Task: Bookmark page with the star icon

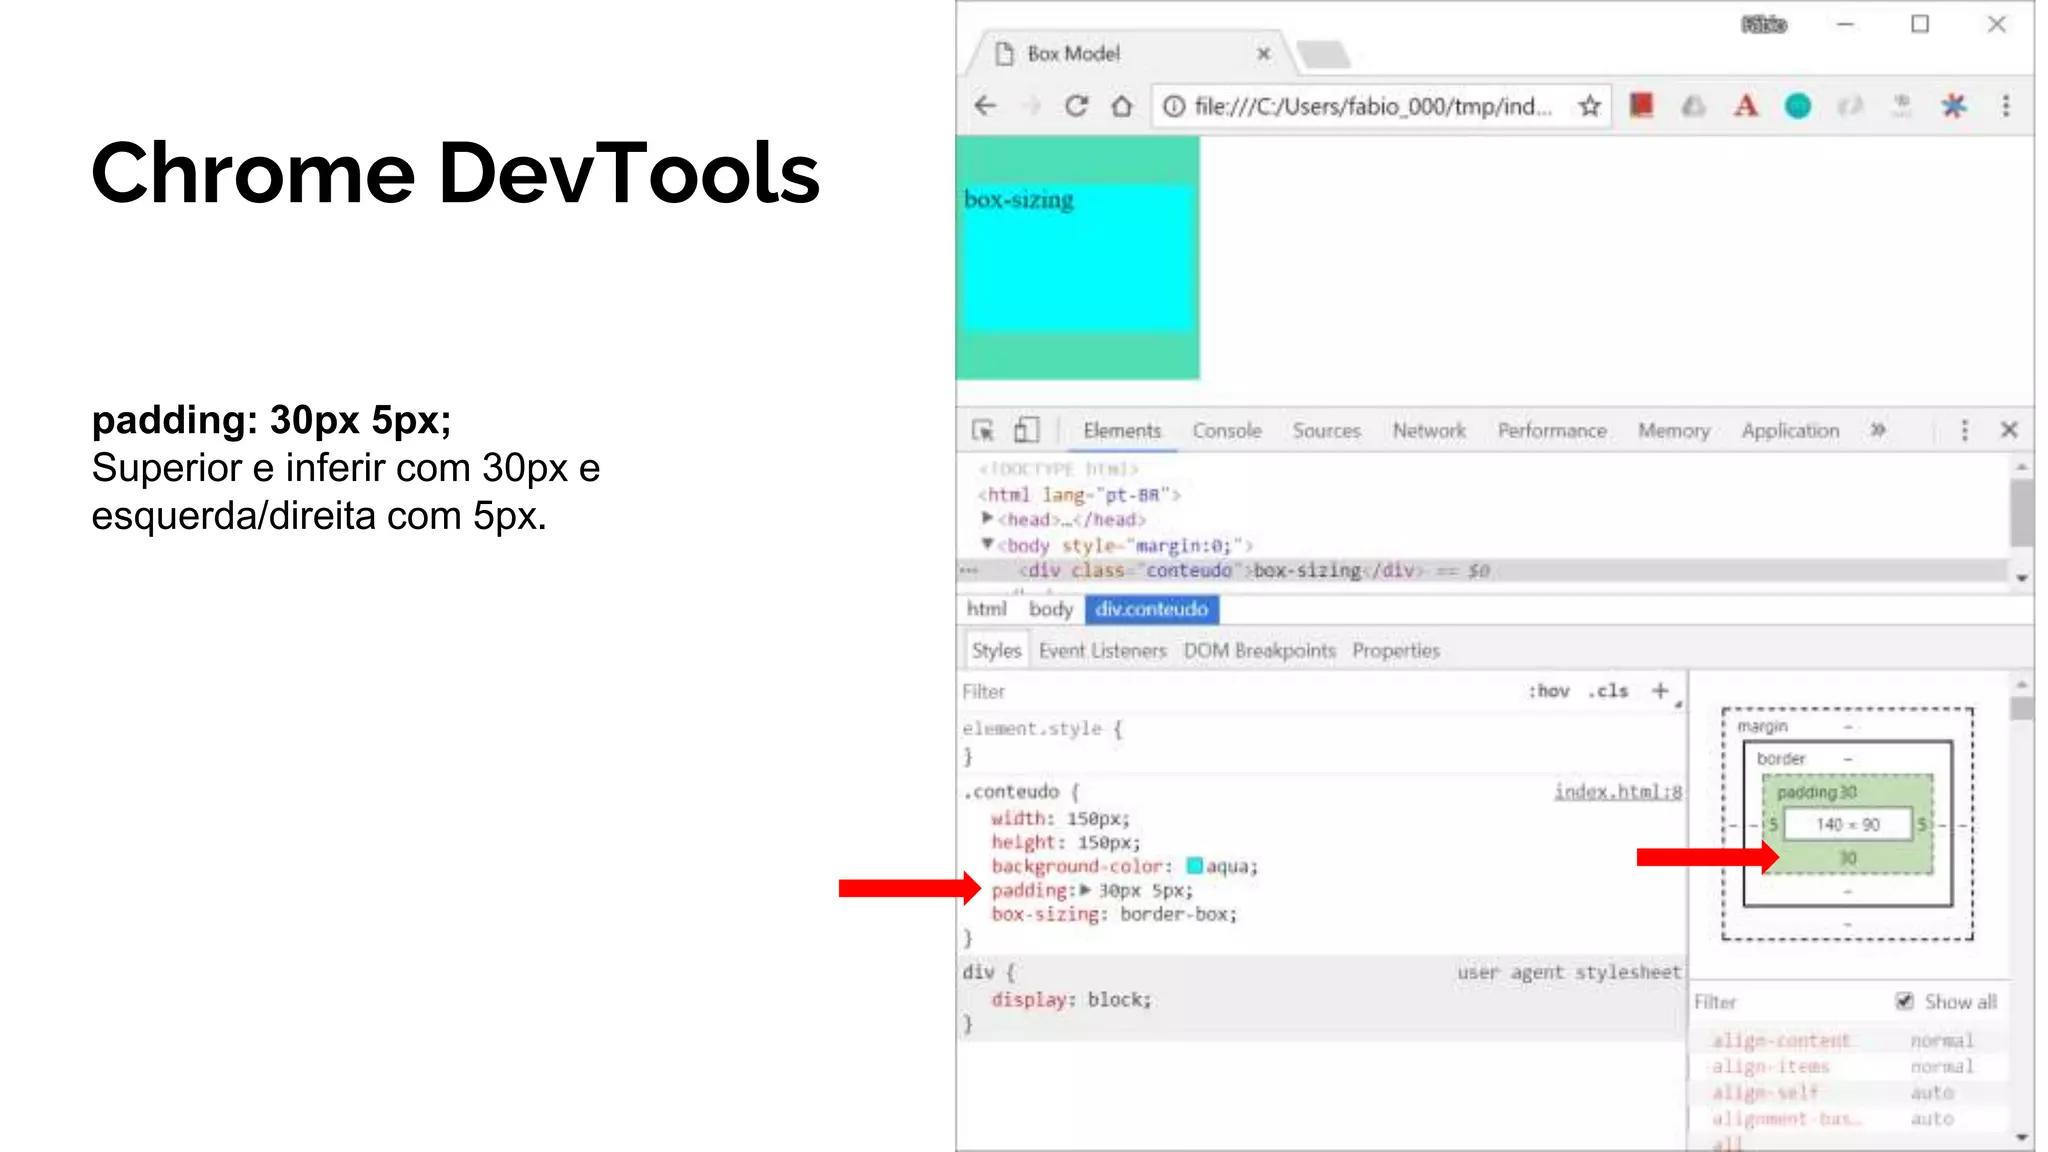Action: click(1590, 106)
